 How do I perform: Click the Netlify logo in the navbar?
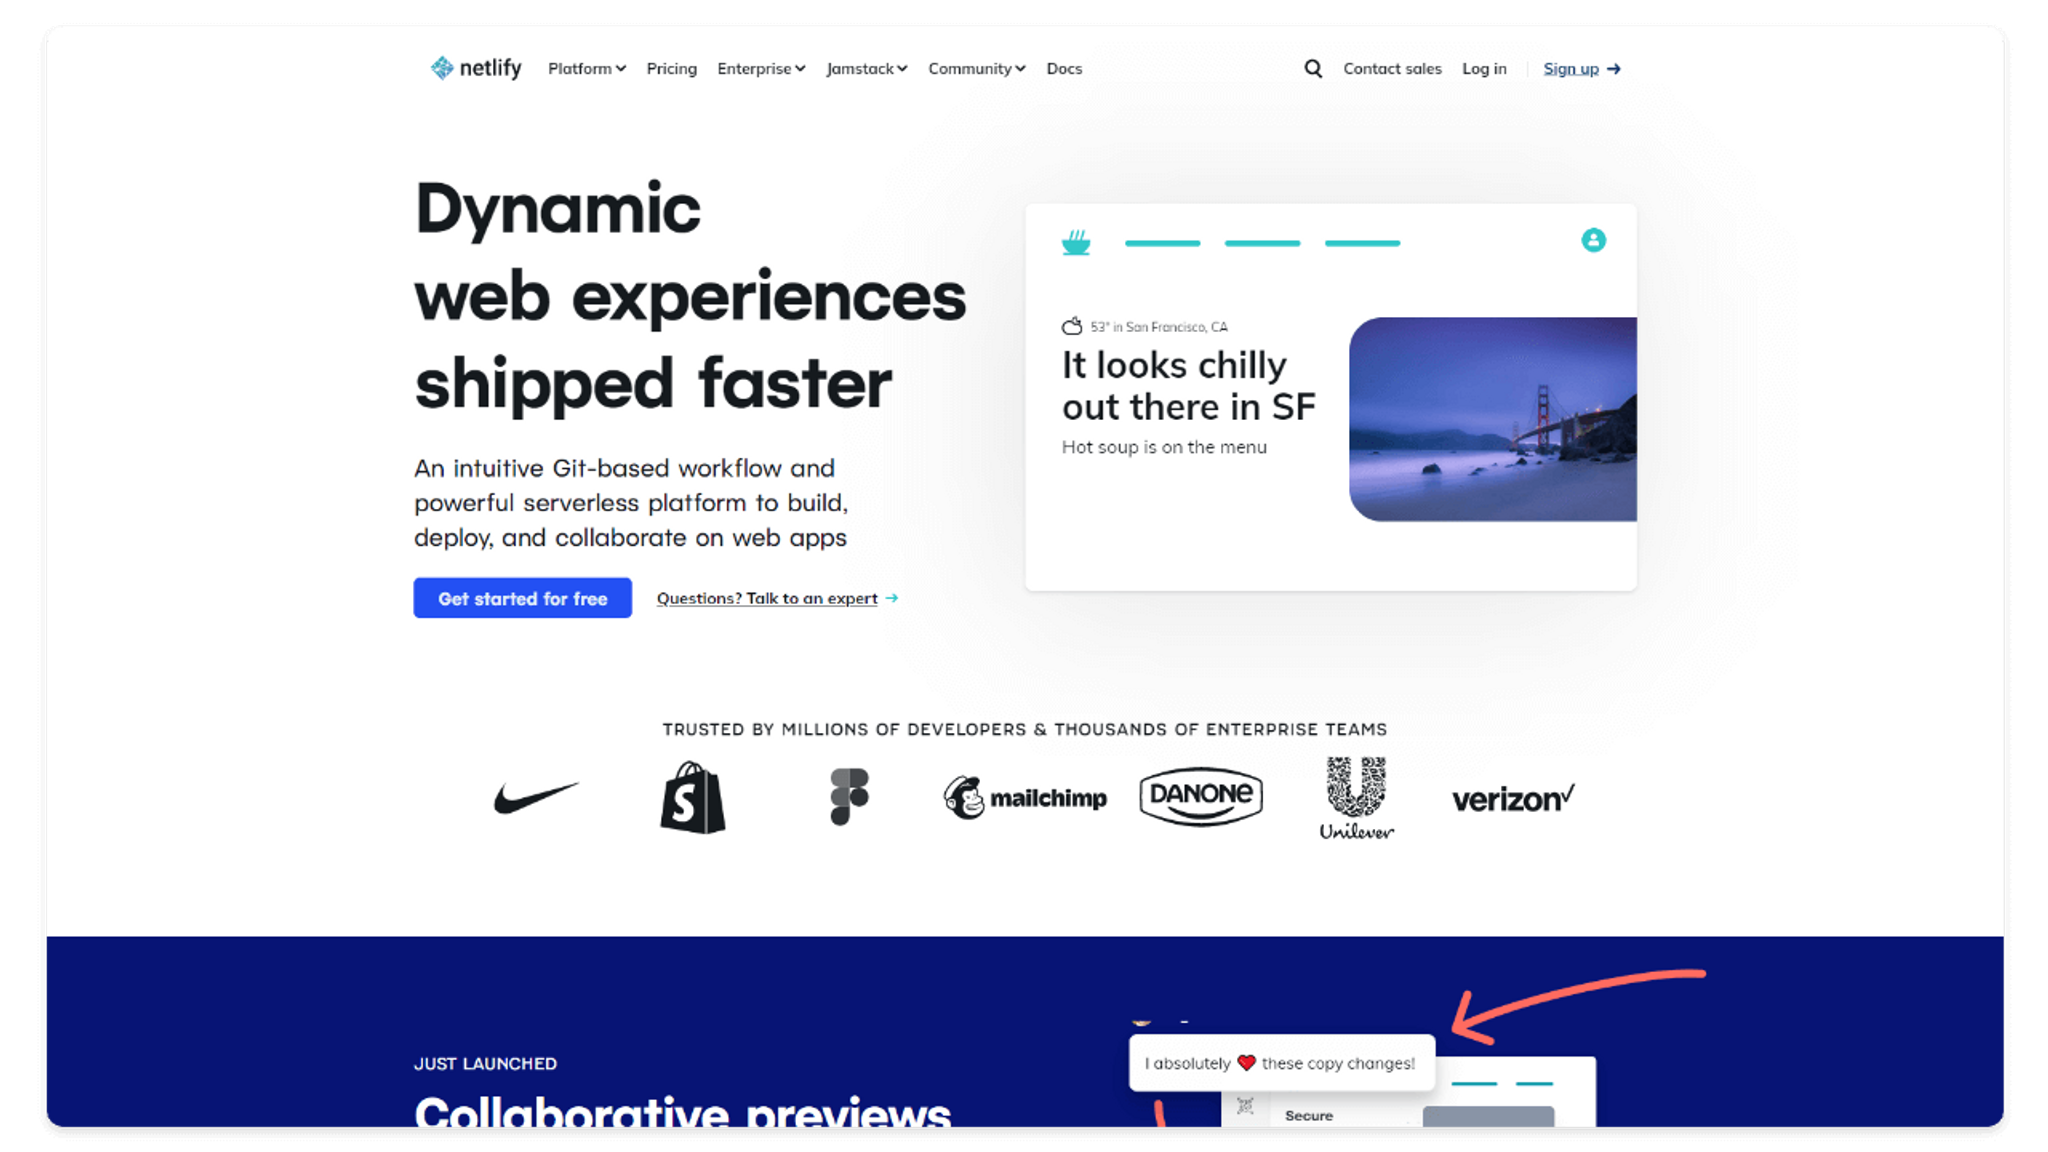[x=476, y=68]
